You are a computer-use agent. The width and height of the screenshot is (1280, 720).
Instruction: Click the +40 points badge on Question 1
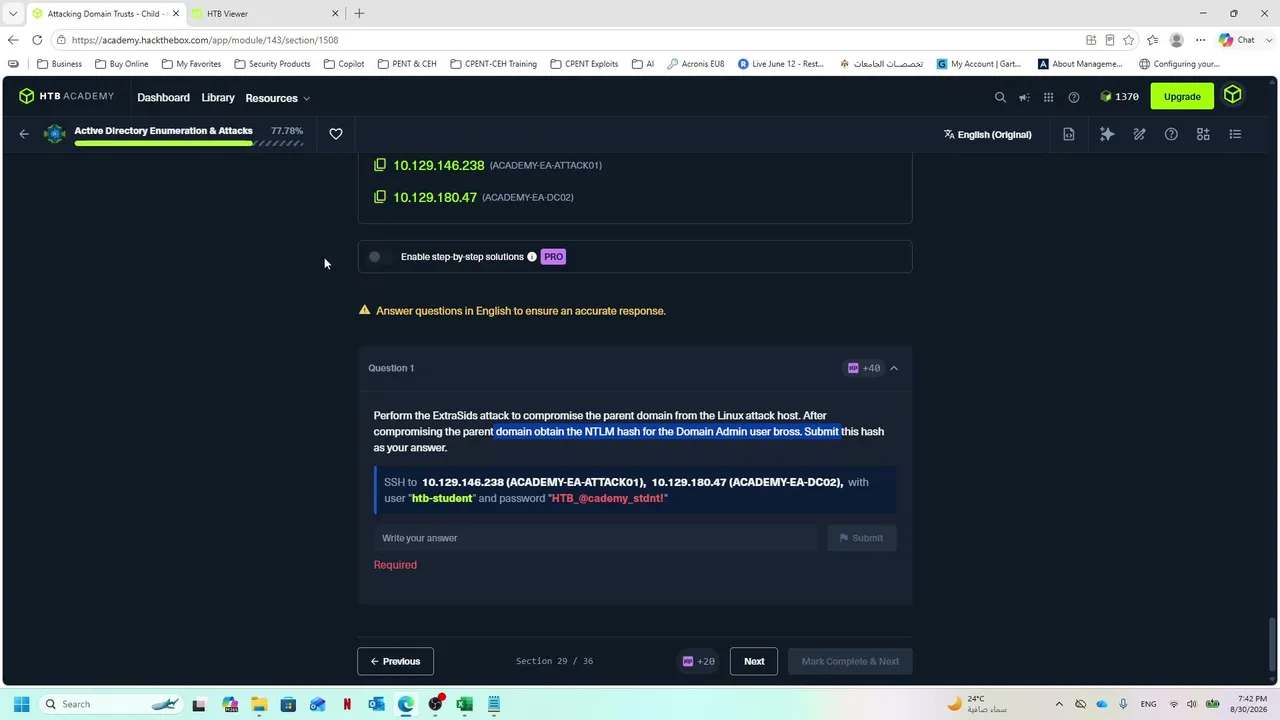pos(864,368)
